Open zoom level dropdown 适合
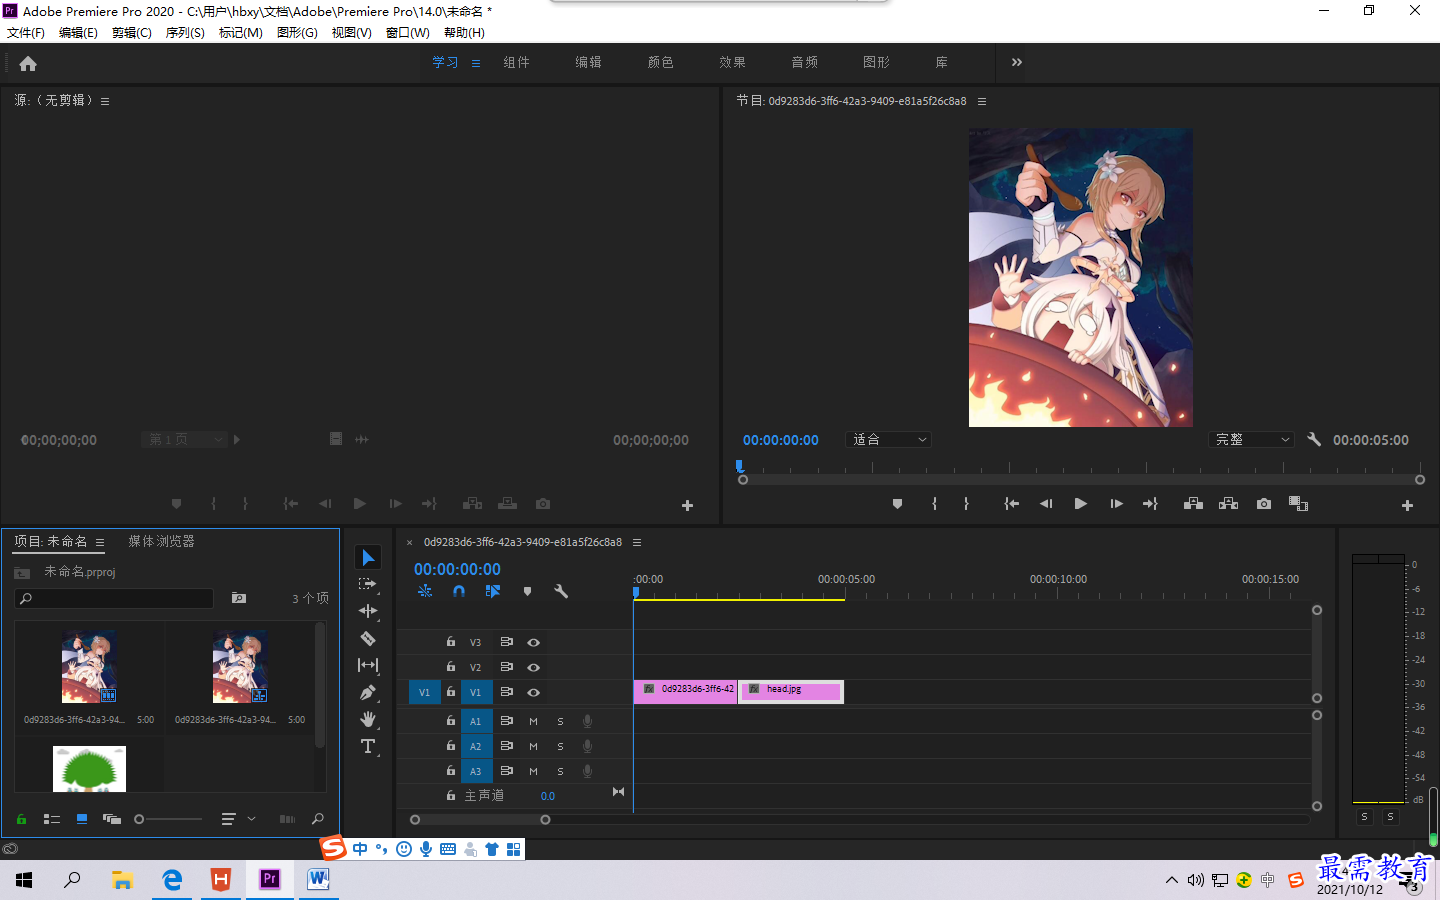 pyautogui.click(x=889, y=439)
